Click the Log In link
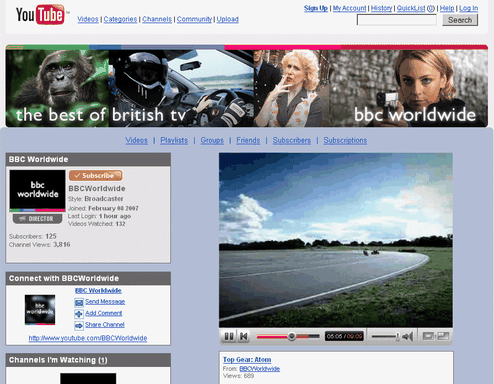 [x=468, y=8]
